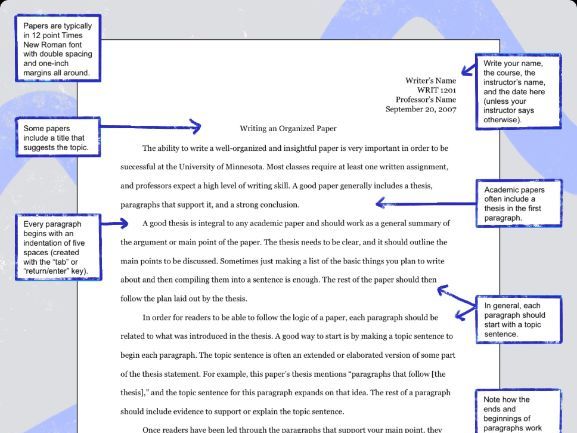
Task: Click the line "should include evidence to support"
Action: coord(232,412)
